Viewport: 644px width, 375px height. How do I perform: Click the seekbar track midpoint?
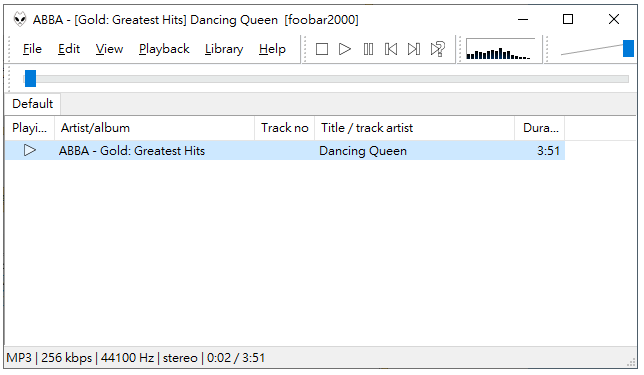[326, 79]
